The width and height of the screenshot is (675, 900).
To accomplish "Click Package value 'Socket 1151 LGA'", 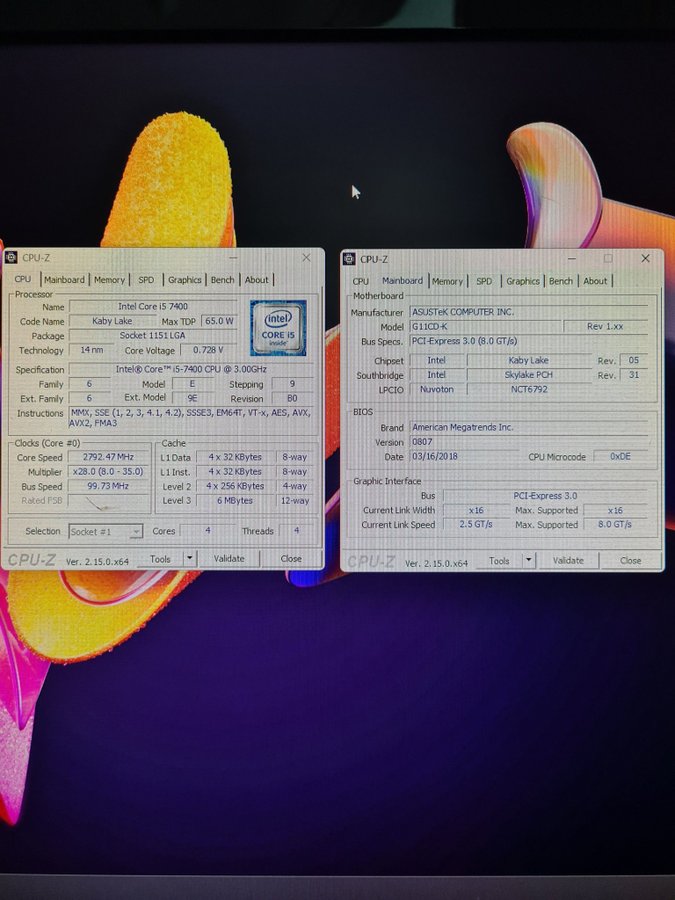I will point(153,335).
